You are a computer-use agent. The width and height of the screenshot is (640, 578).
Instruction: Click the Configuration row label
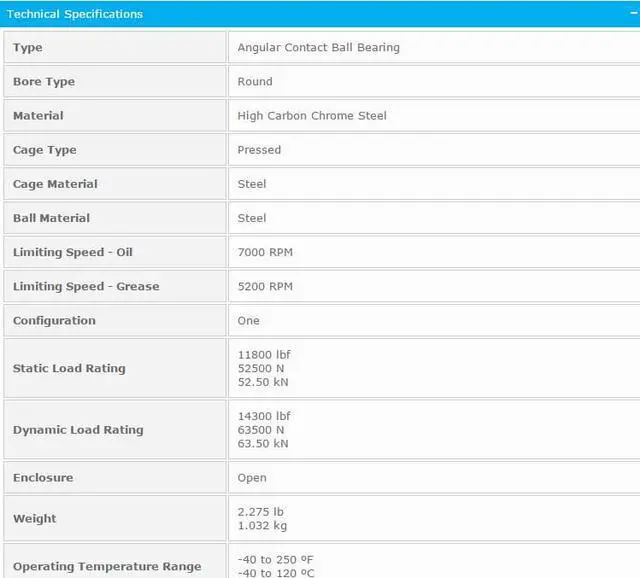[54, 320]
